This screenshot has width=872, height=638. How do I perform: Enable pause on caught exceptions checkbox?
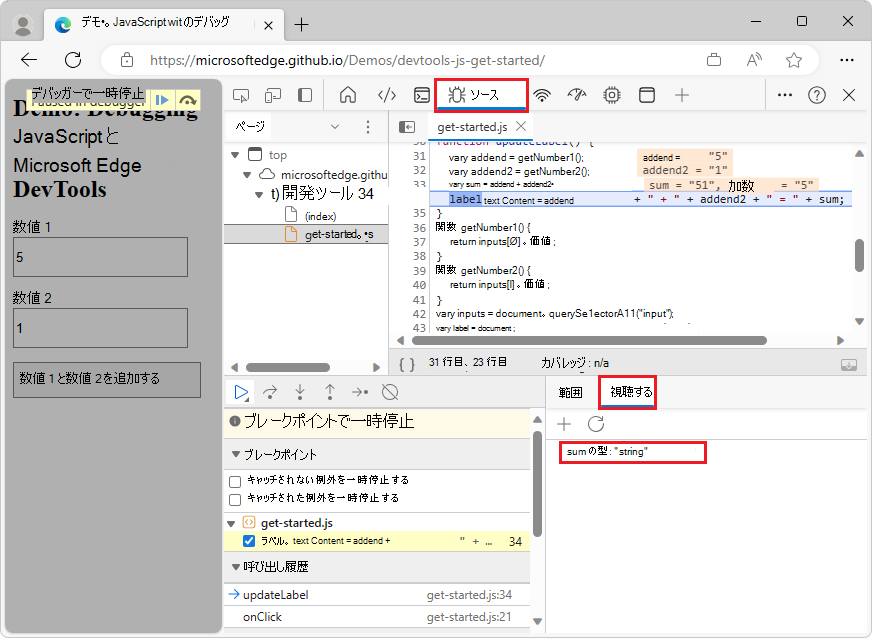[235, 498]
